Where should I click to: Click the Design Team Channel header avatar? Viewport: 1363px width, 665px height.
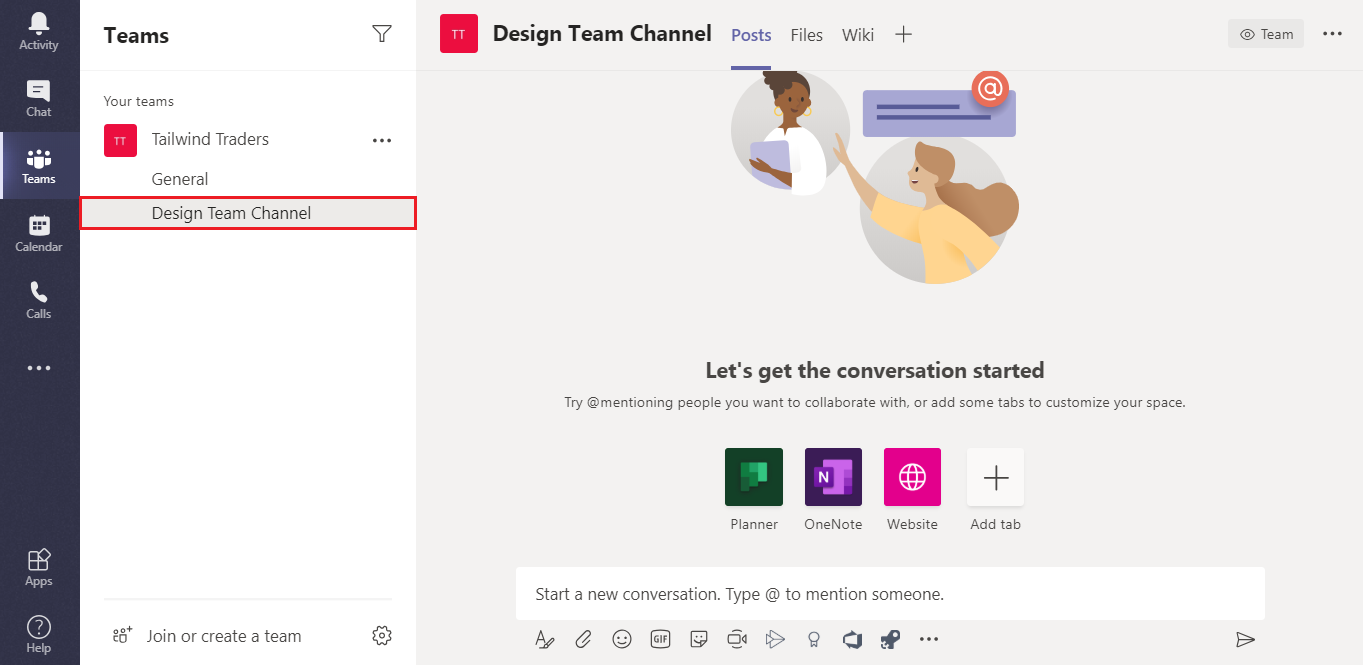pos(459,34)
